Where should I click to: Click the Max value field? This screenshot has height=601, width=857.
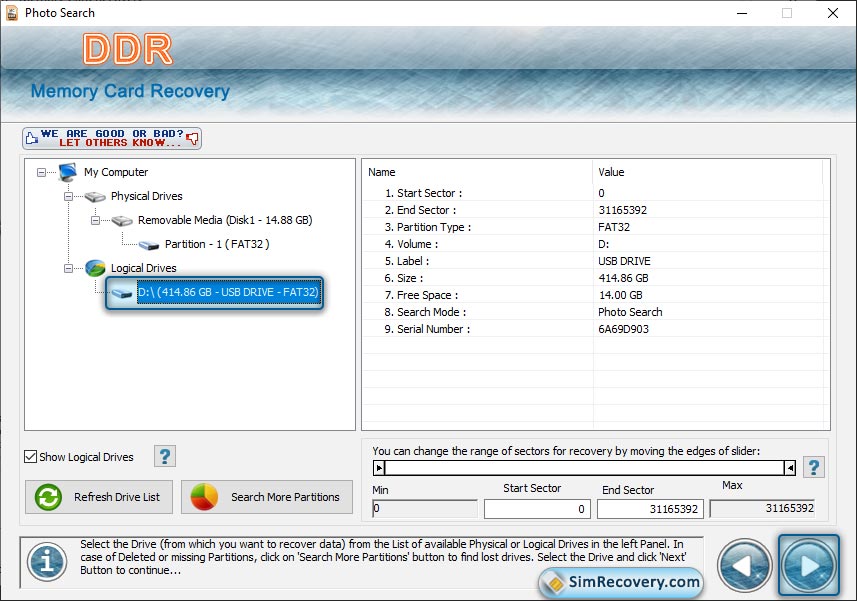pyautogui.click(x=762, y=509)
